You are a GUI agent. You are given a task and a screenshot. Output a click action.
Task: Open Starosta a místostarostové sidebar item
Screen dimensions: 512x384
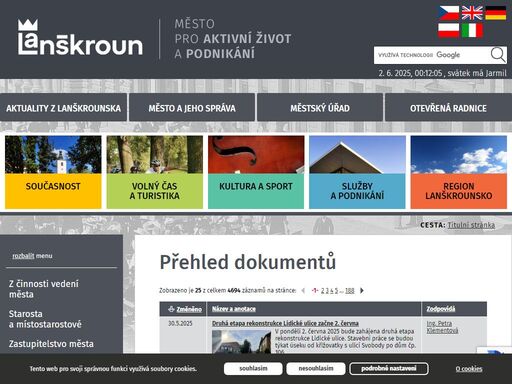point(45,319)
